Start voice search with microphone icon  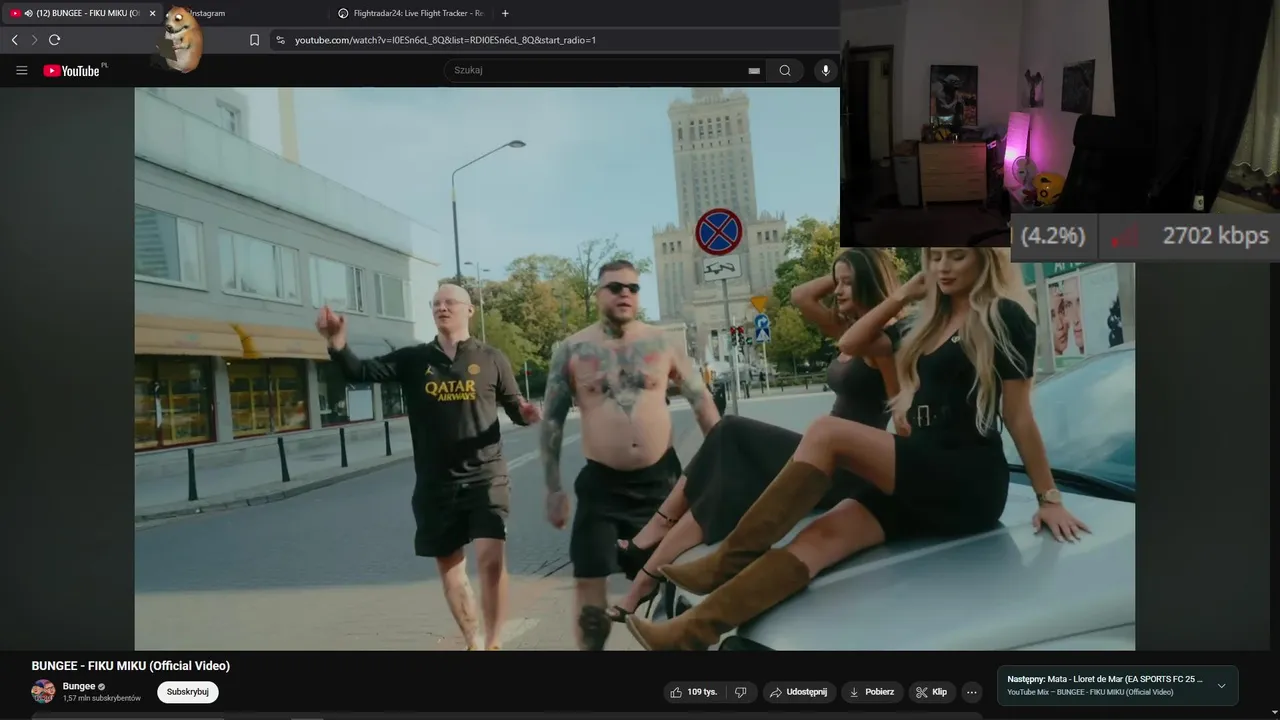pyautogui.click(x=825, y=70)
